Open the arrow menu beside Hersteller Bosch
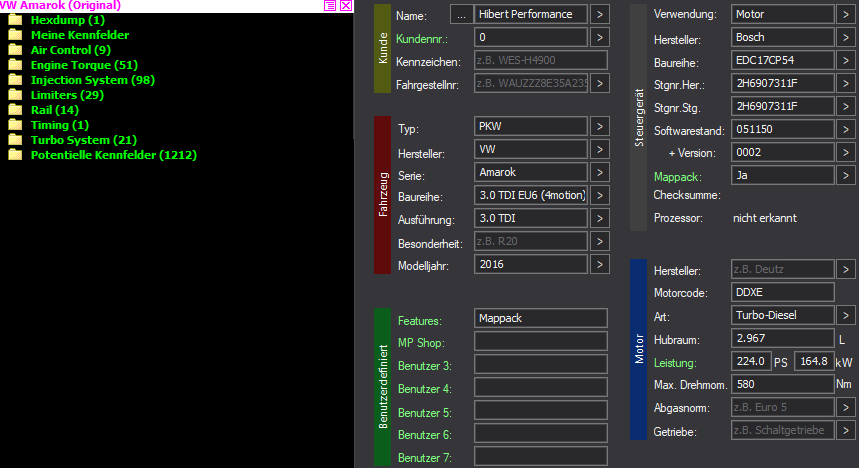This screenshot has height=468, width=859. [846, 38]
